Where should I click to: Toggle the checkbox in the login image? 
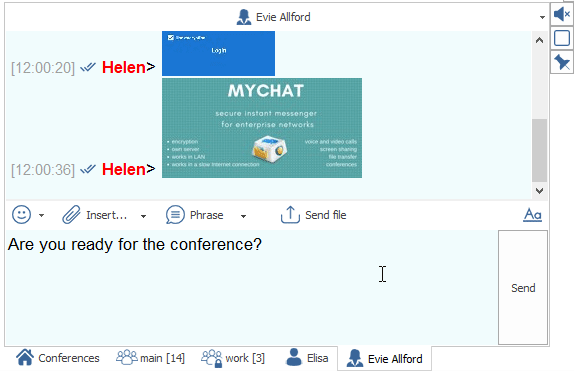[x=171, y=37]
